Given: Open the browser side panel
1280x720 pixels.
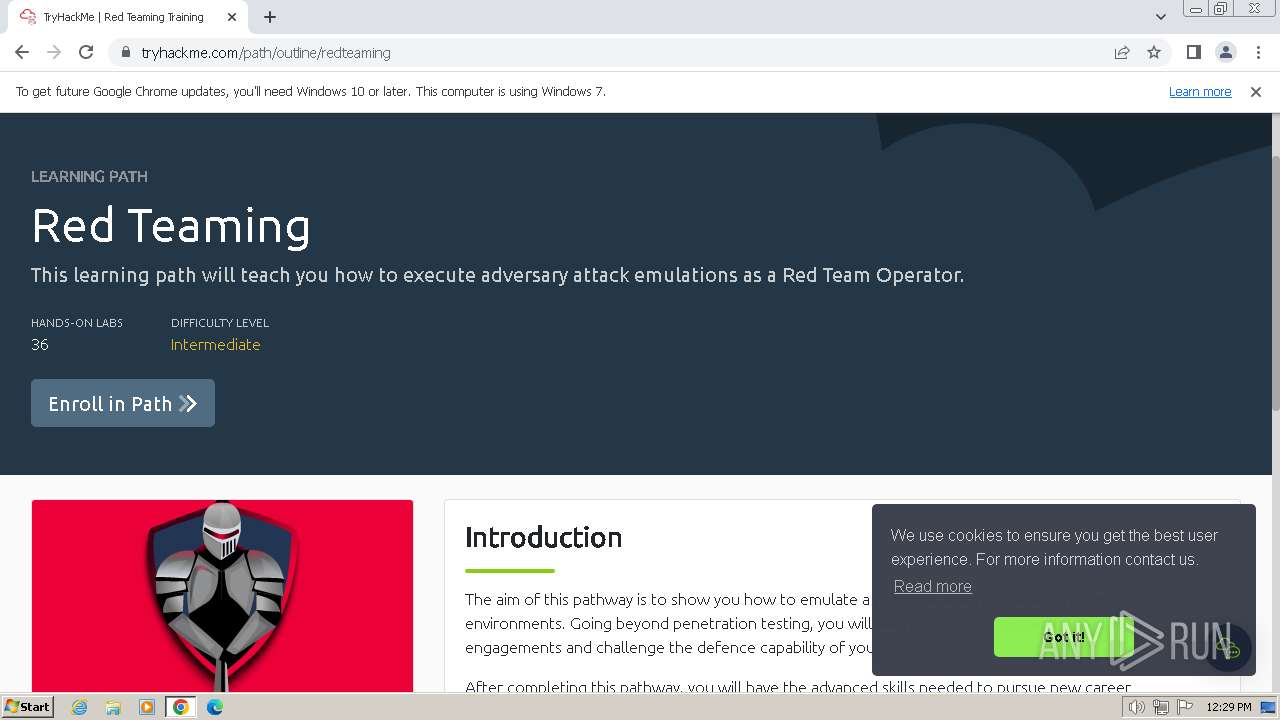Looking at the screenshot, I should 1193,52.
